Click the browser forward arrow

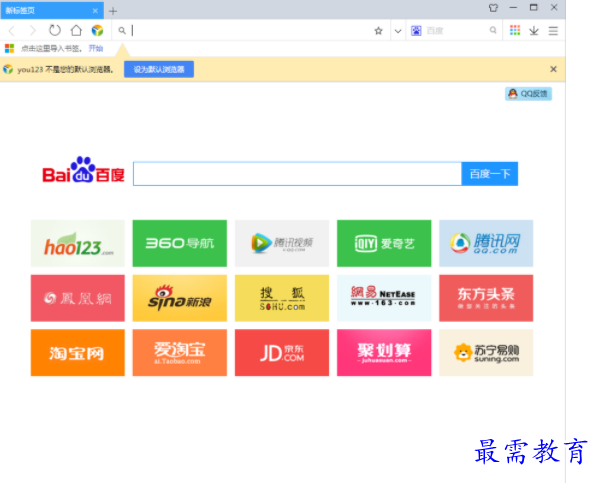tap(33, 30)
